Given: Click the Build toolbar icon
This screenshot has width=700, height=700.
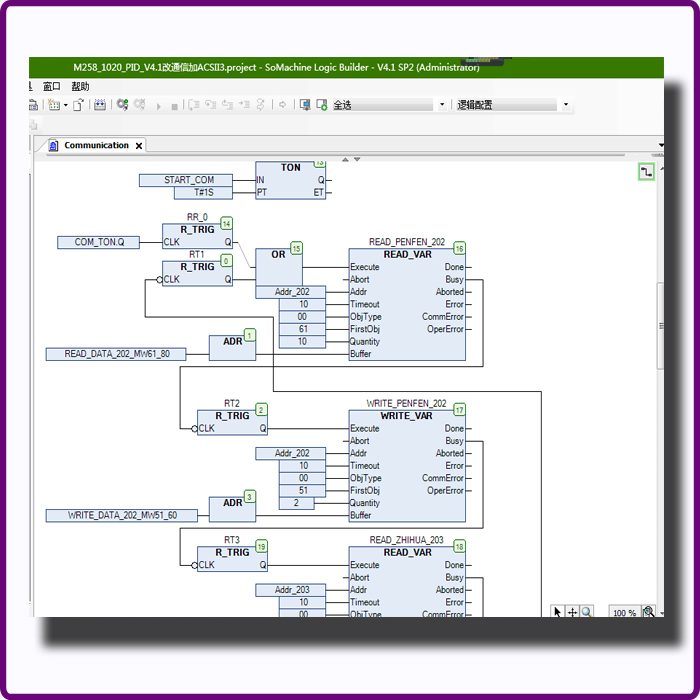Looking at the screenshot, I should coord(100,105).
